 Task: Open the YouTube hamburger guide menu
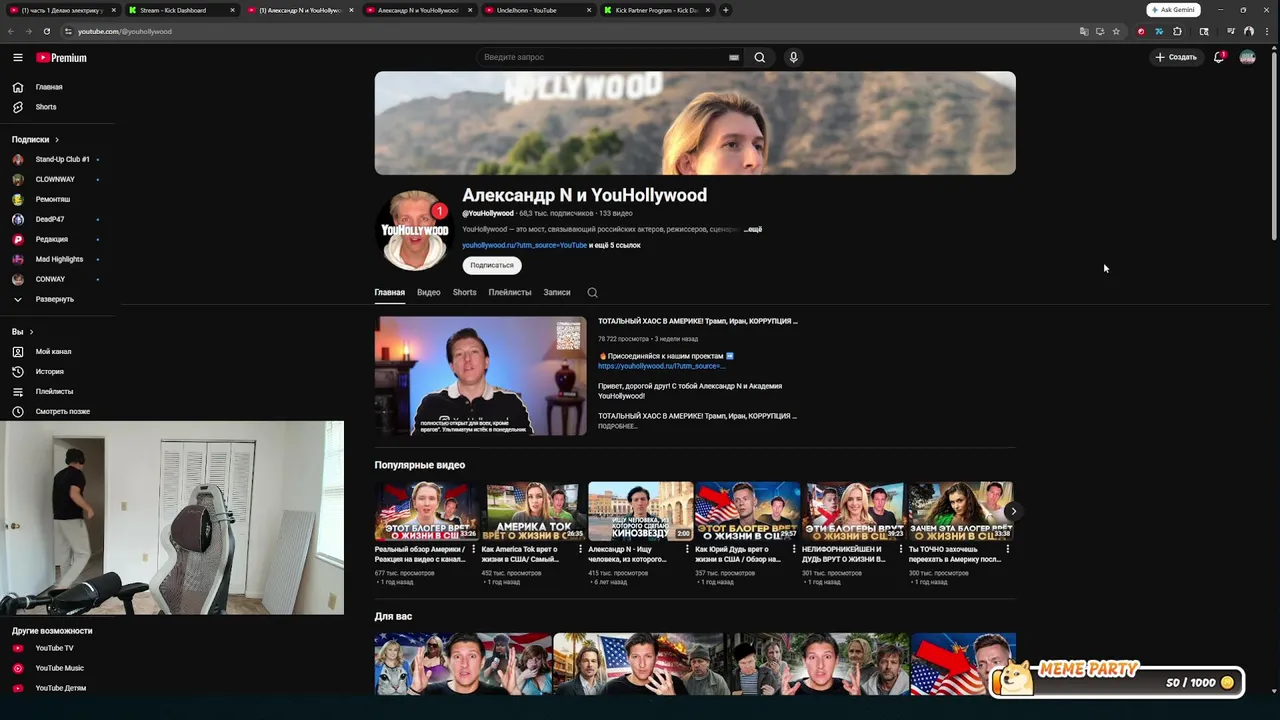(x=18, y=58)
